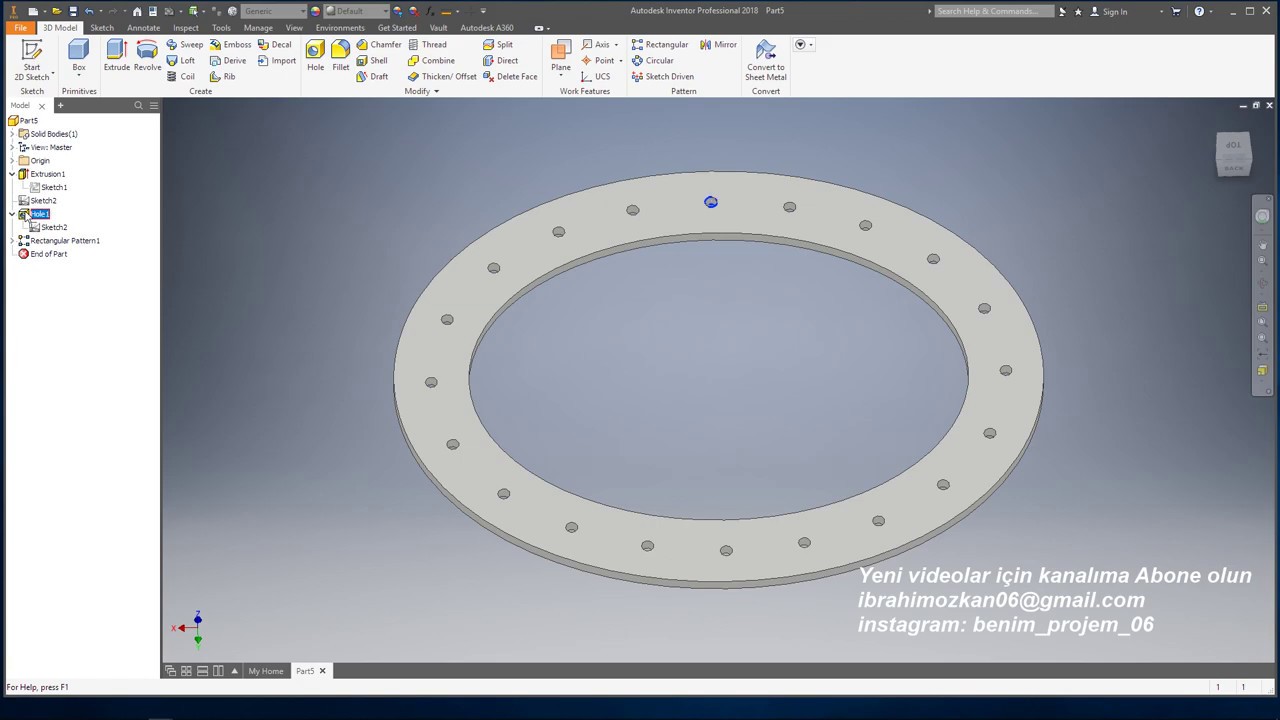Choose Circular pattern tool
Viewport: 1280px width, 720px height.
[x=653, y=61]
